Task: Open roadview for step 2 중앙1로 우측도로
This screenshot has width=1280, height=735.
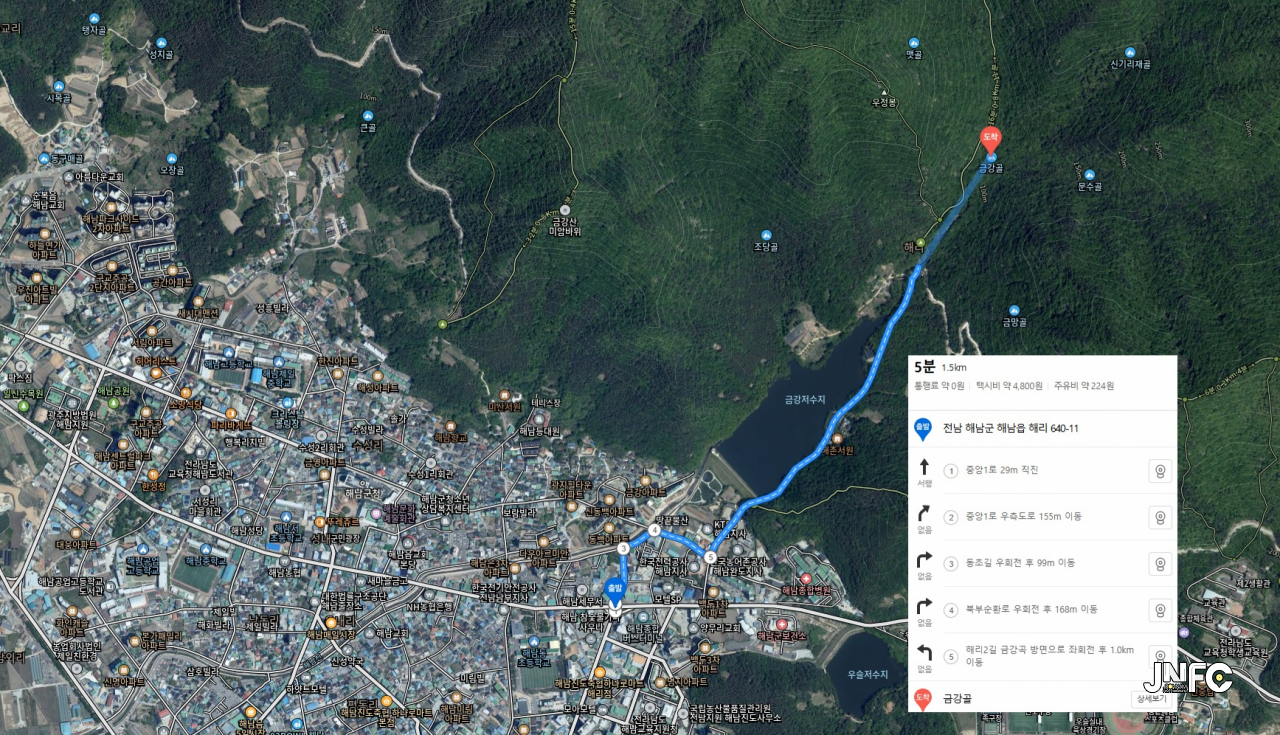Action: click(1160, 517)
